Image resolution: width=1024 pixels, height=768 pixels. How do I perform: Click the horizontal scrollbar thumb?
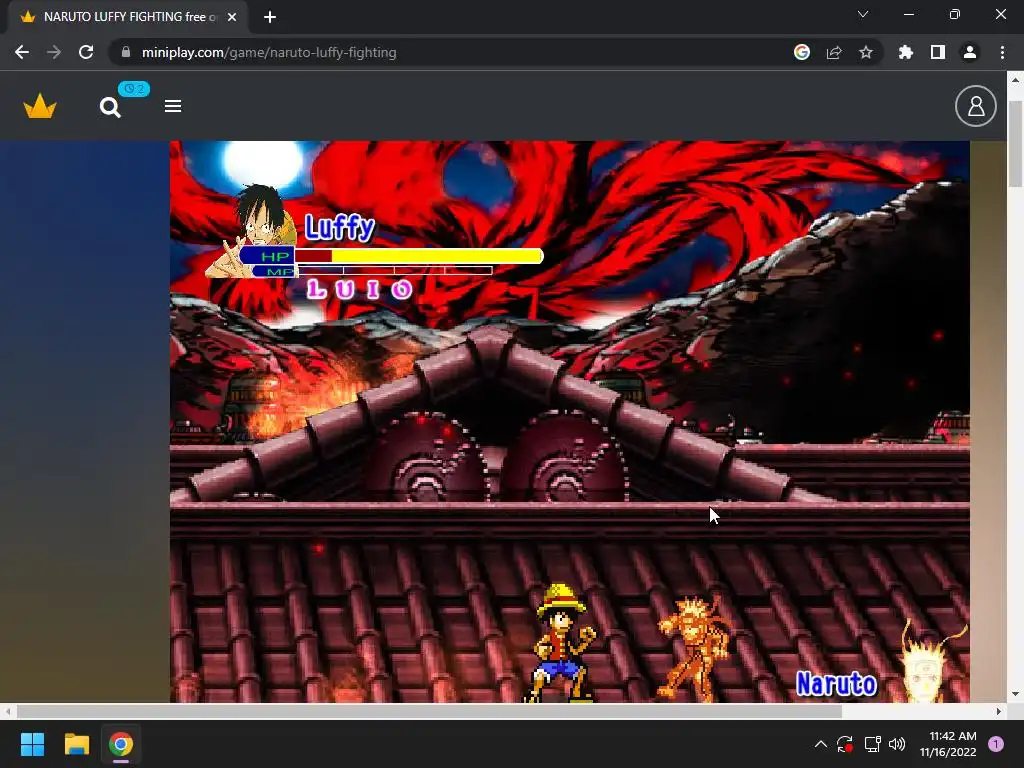point(429,711)
